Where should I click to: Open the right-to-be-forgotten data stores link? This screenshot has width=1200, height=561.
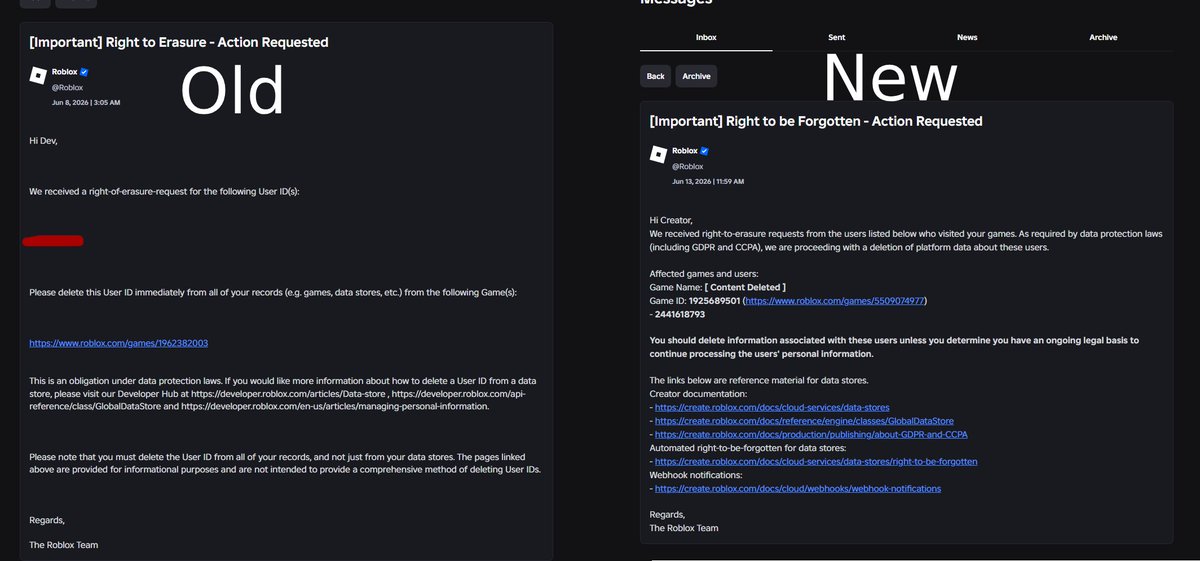point(816,462)
